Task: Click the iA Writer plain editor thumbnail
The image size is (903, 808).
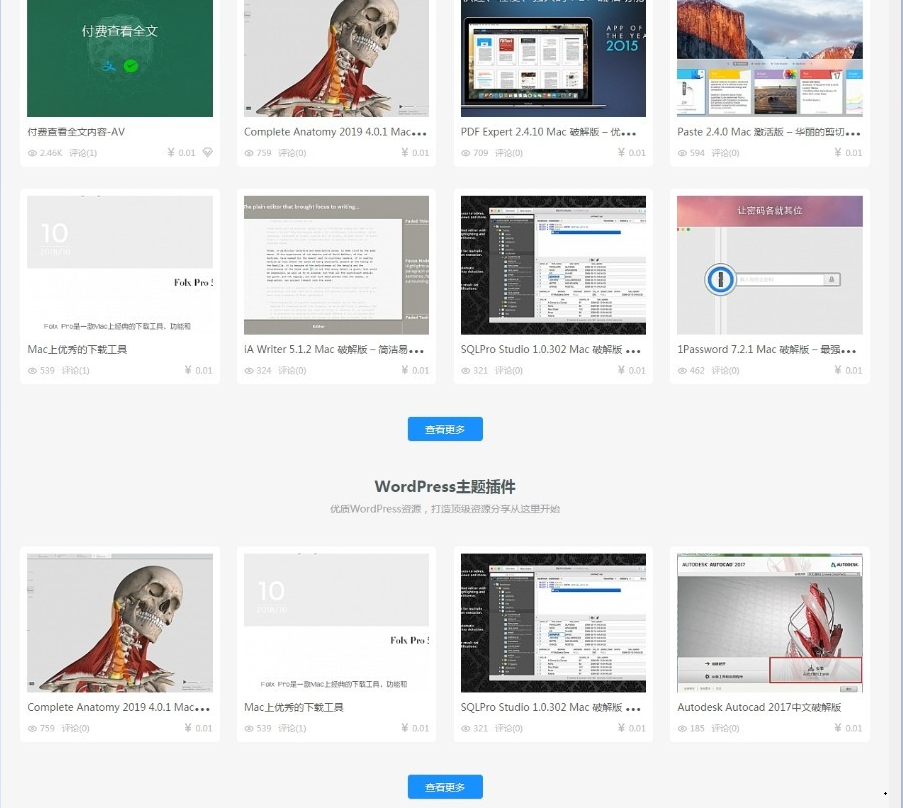Action: point(336,265)
